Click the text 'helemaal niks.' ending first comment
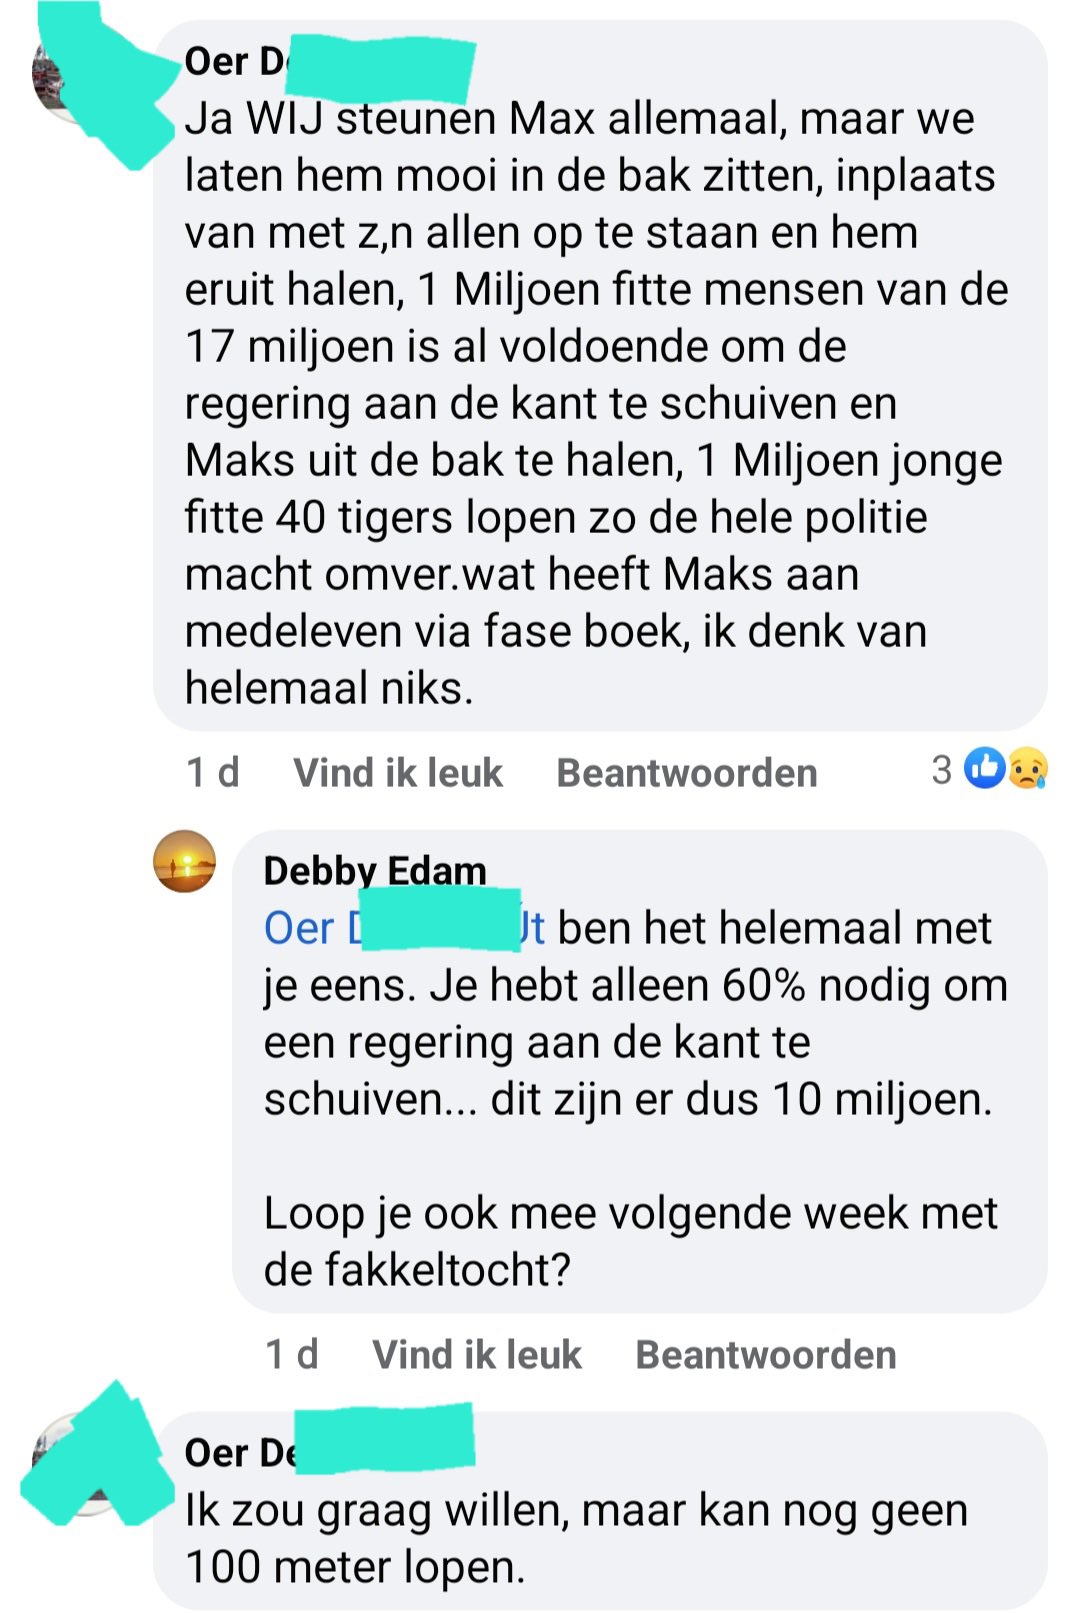This screenshot has height=1613, width=1080. click(329, 687)
